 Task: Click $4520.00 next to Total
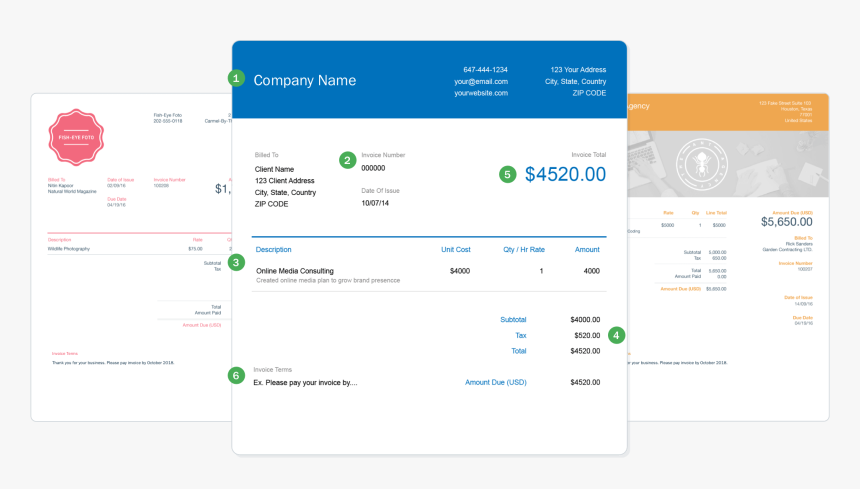585,351
